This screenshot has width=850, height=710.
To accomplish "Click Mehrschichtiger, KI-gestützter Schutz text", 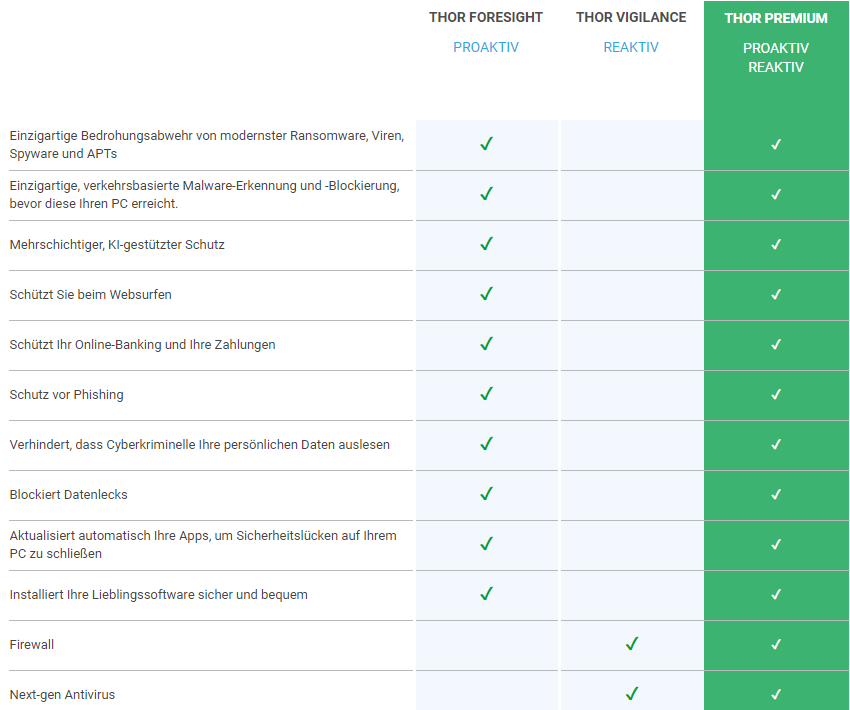I will 117,244.
